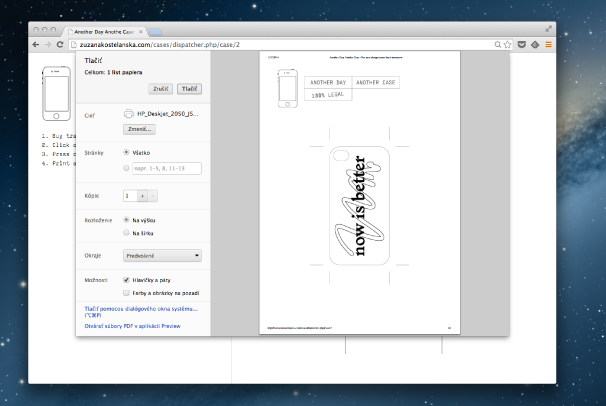The image size is (606, 406).
Task: Click the forward navigation arrow
Action: (x=47, y=45)
